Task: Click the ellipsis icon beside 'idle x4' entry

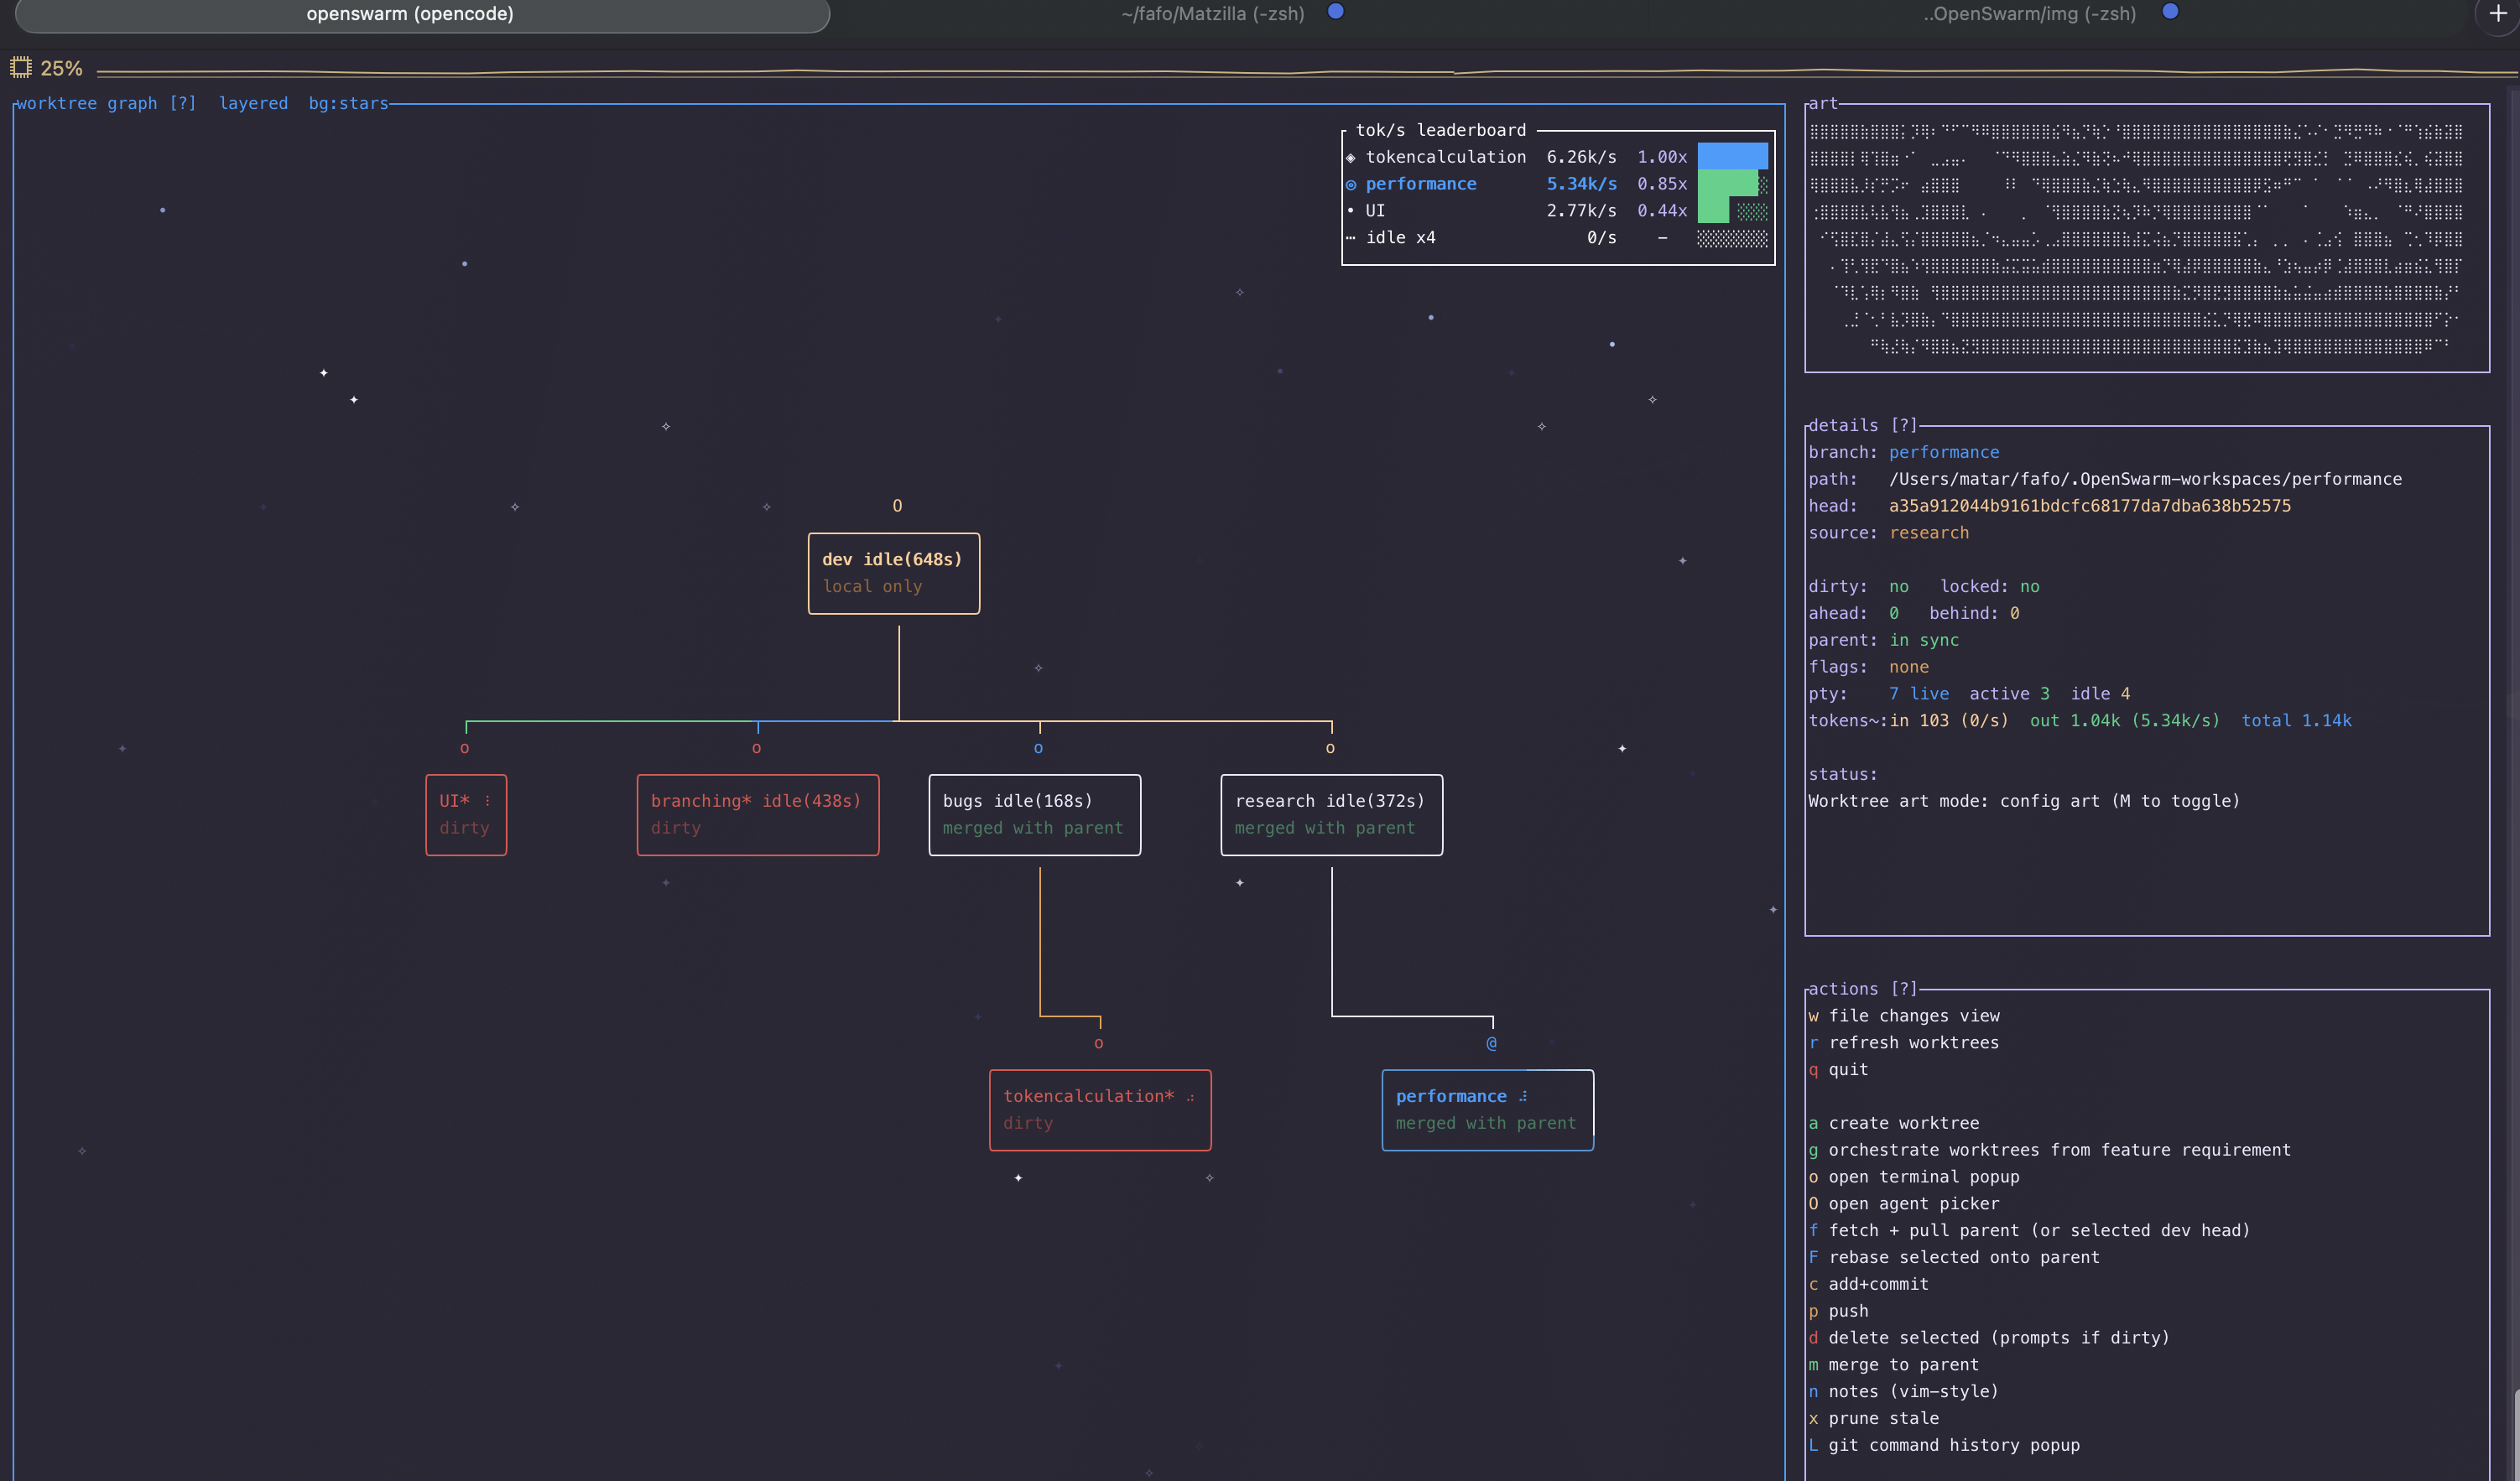Action: (1351, 238)
